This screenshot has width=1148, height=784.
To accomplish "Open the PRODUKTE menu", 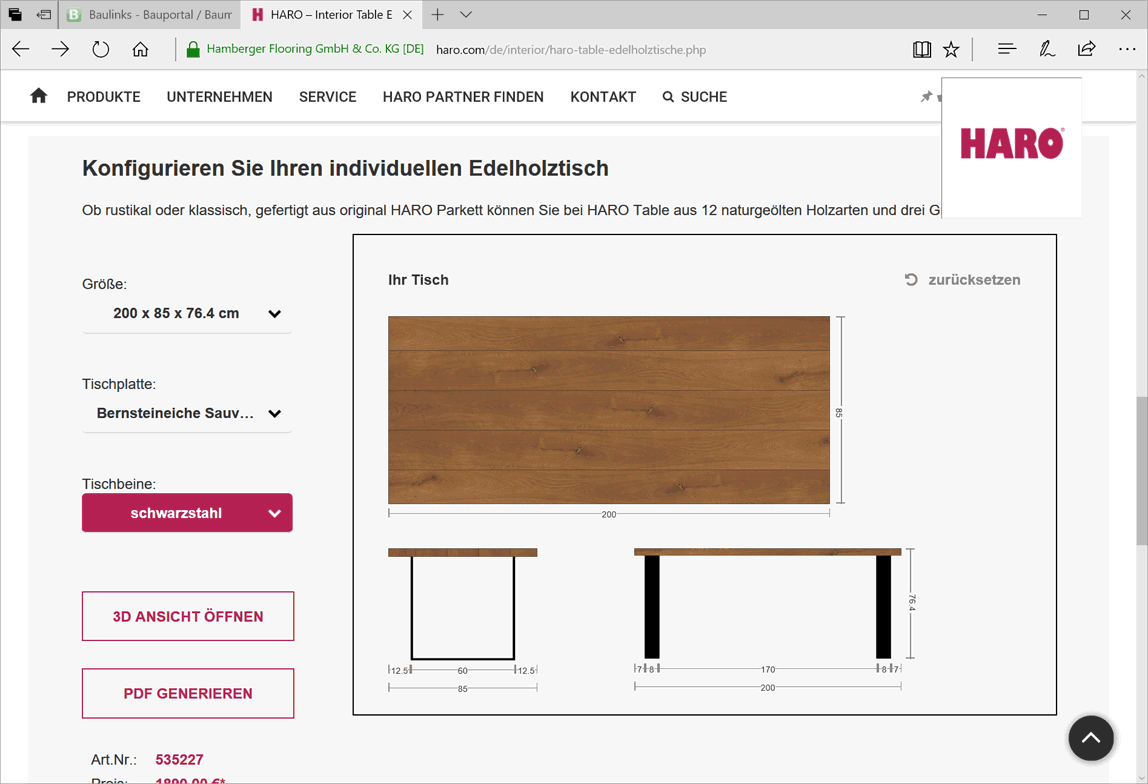I will click(104, 97).
